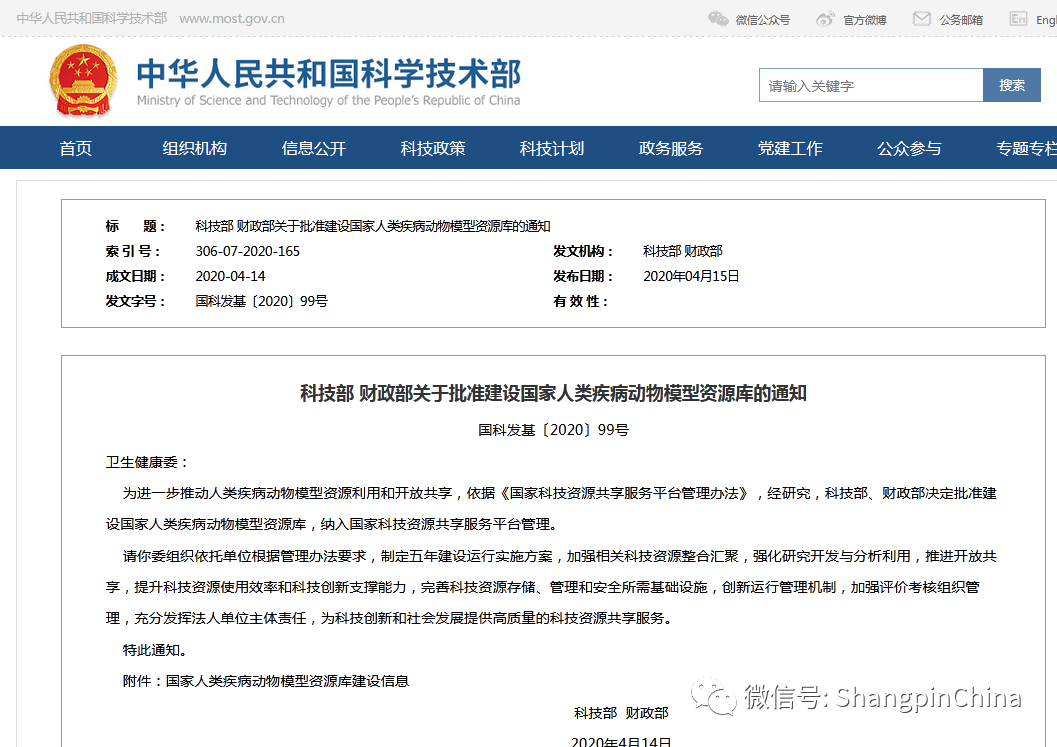Select the 党建工作 menu item

pyautogui.click(x=790, y=148)
